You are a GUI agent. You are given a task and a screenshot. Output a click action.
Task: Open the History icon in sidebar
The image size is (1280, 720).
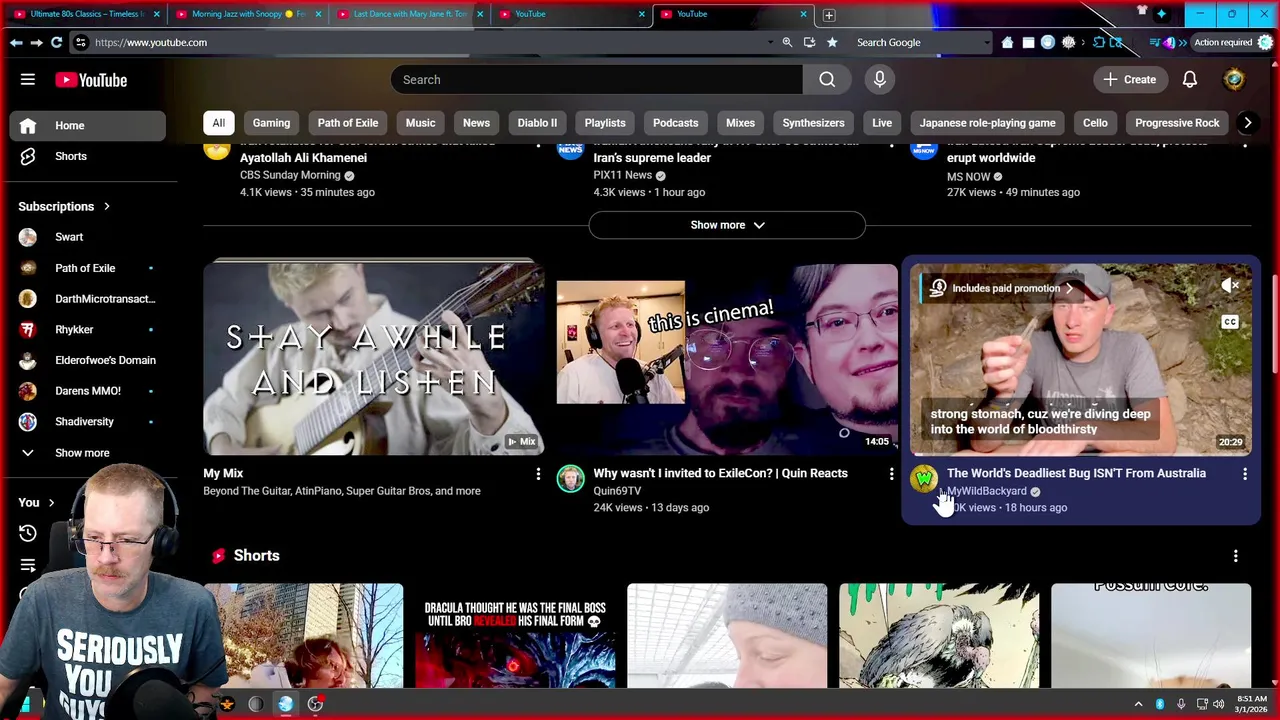28,533
